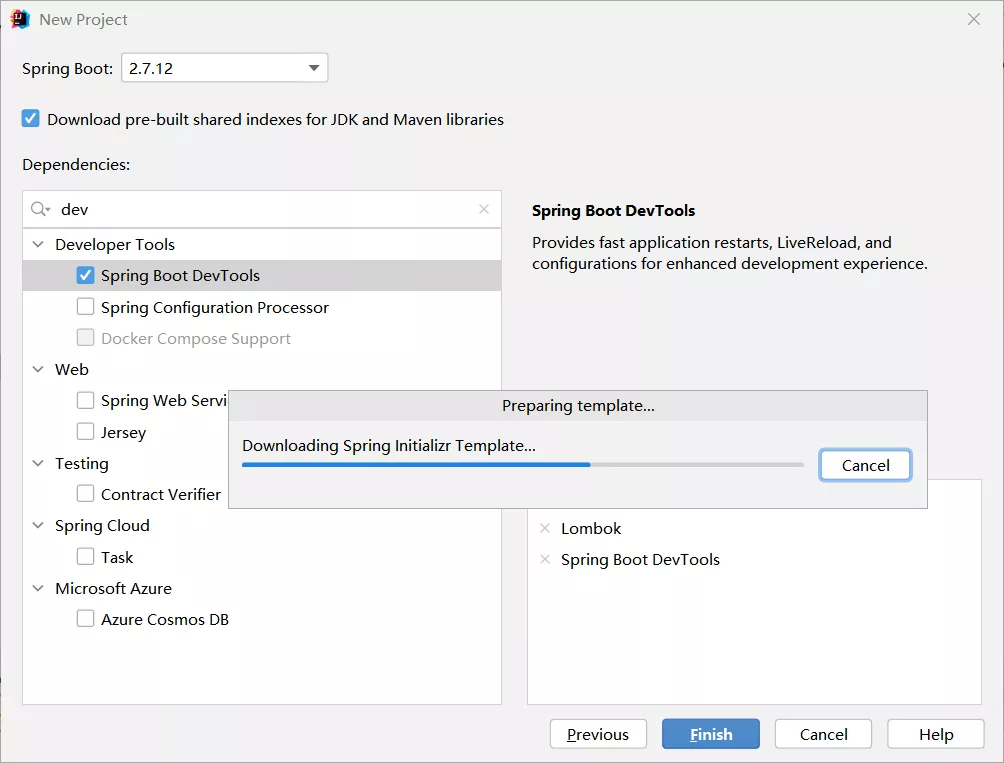Click 'Lombok' in the added dependencies list
This screenshot has height=763, width=1004.
(591, 528)
